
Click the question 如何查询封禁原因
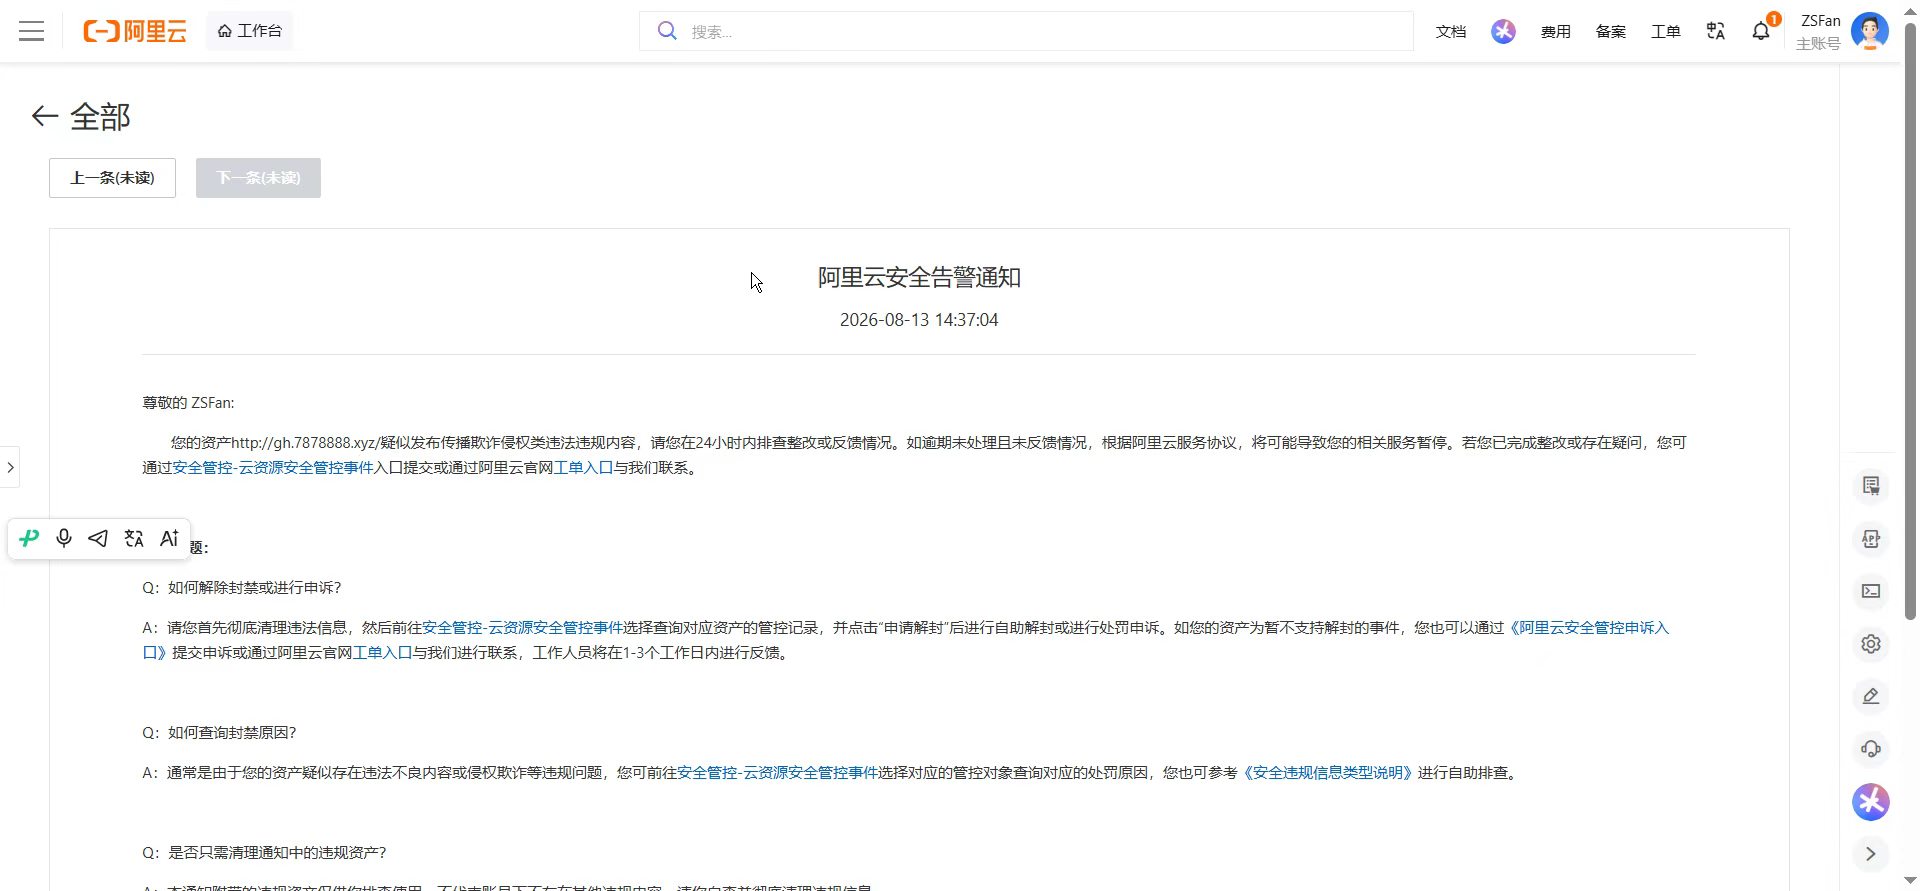(x=219, y=733)
